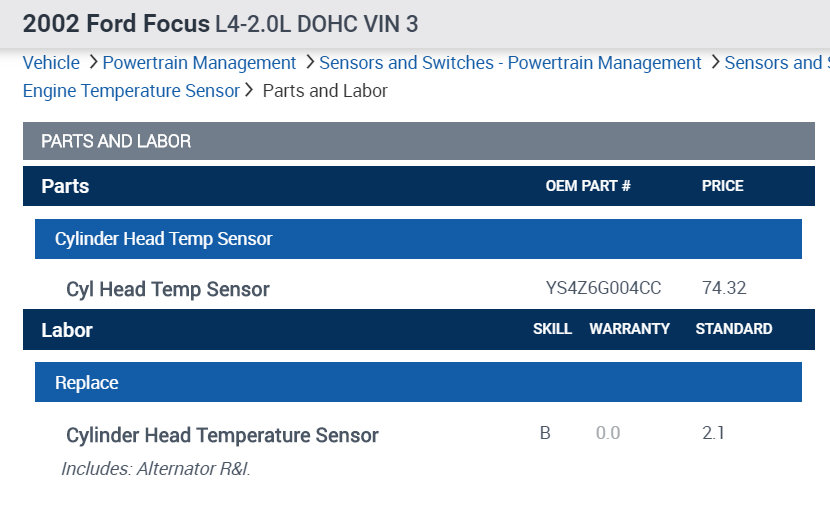Click OEM part number YS4Z6G004CC

[603, 289]
